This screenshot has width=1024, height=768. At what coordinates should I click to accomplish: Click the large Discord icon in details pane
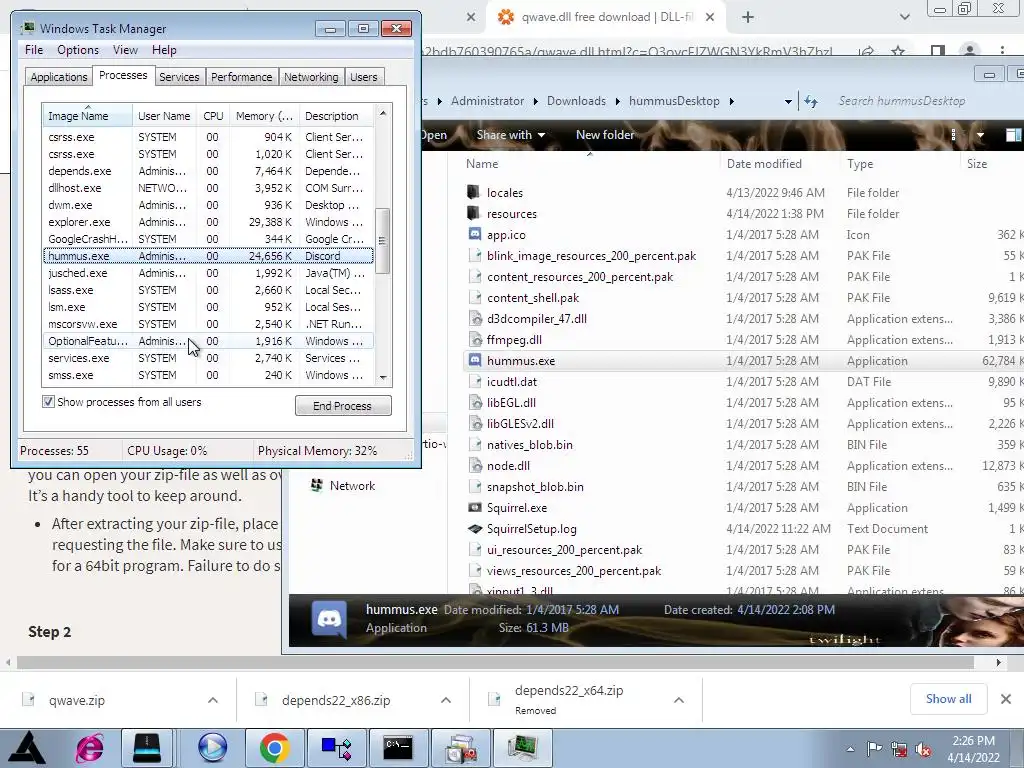point(330,618)
